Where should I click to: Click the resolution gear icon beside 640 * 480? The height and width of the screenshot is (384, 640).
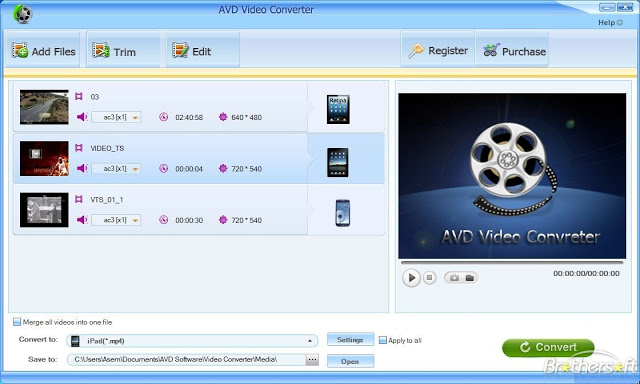223,117
